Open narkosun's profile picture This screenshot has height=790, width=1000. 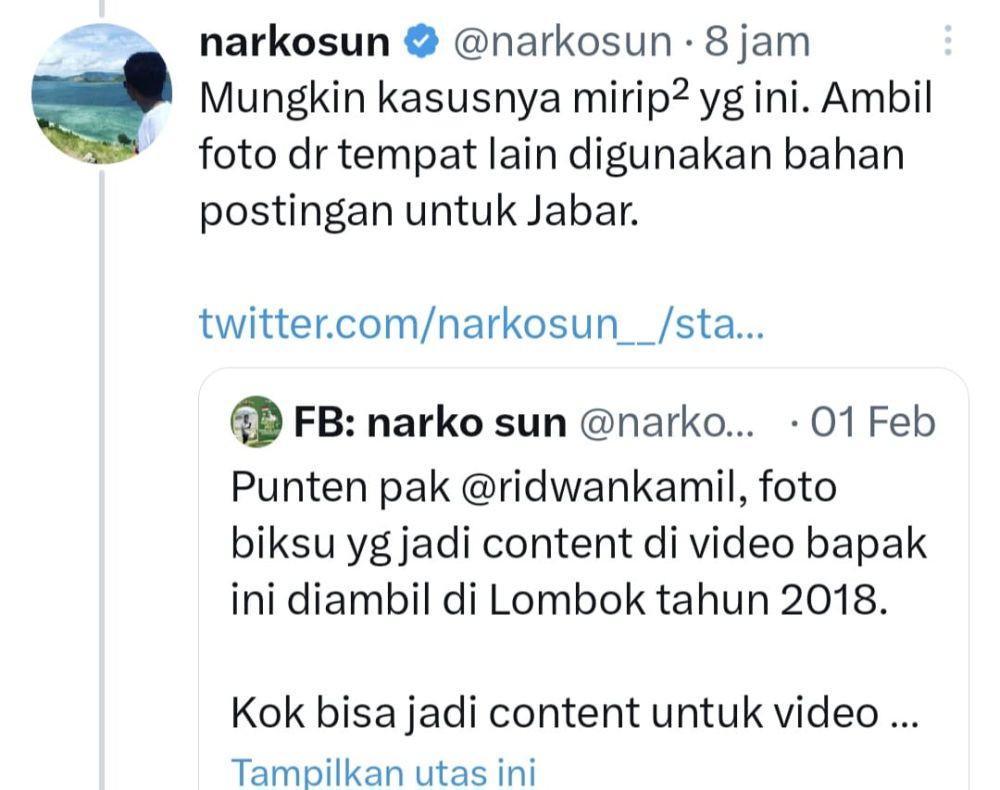(x=102, y=94)
